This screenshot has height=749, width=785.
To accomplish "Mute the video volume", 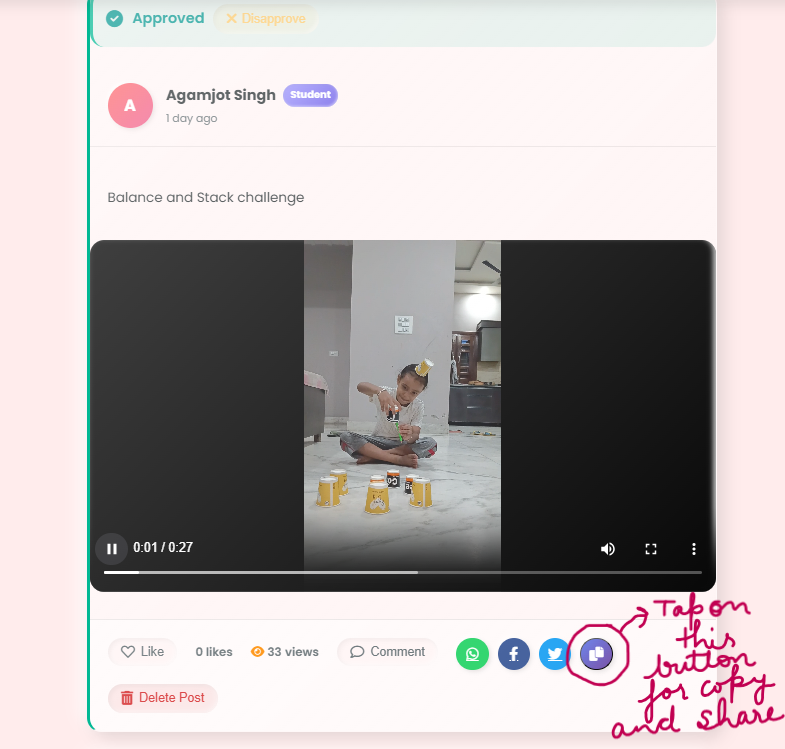I will 608,549.
